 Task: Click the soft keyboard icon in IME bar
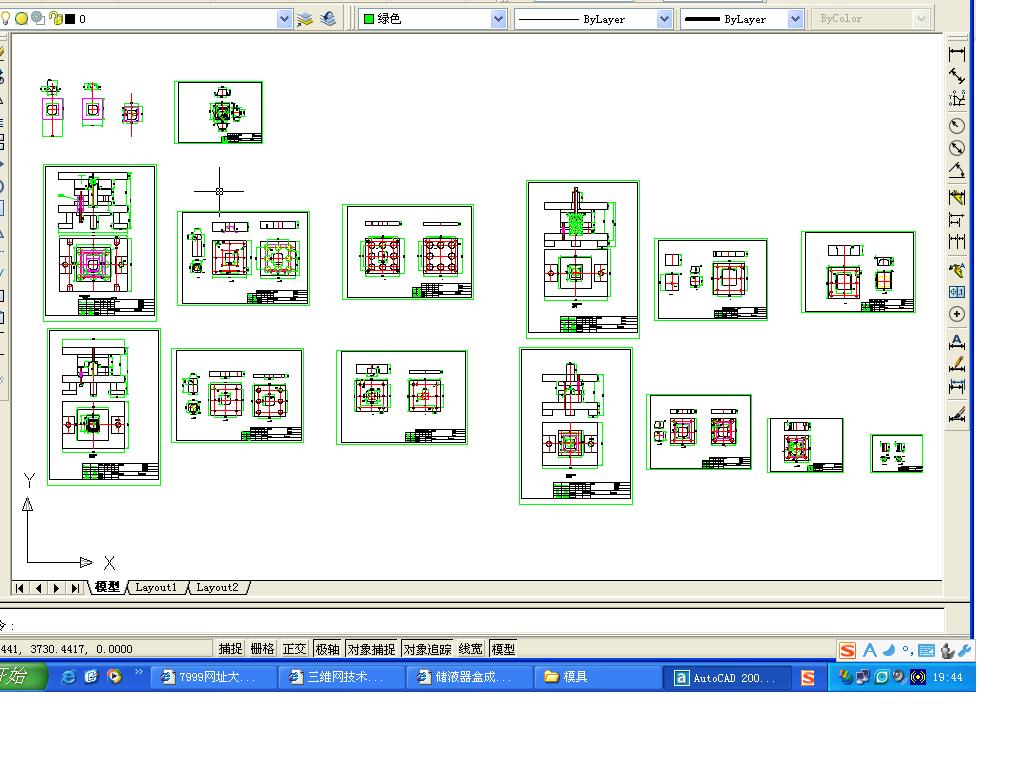pyautogui.click(x=926, y=650)
